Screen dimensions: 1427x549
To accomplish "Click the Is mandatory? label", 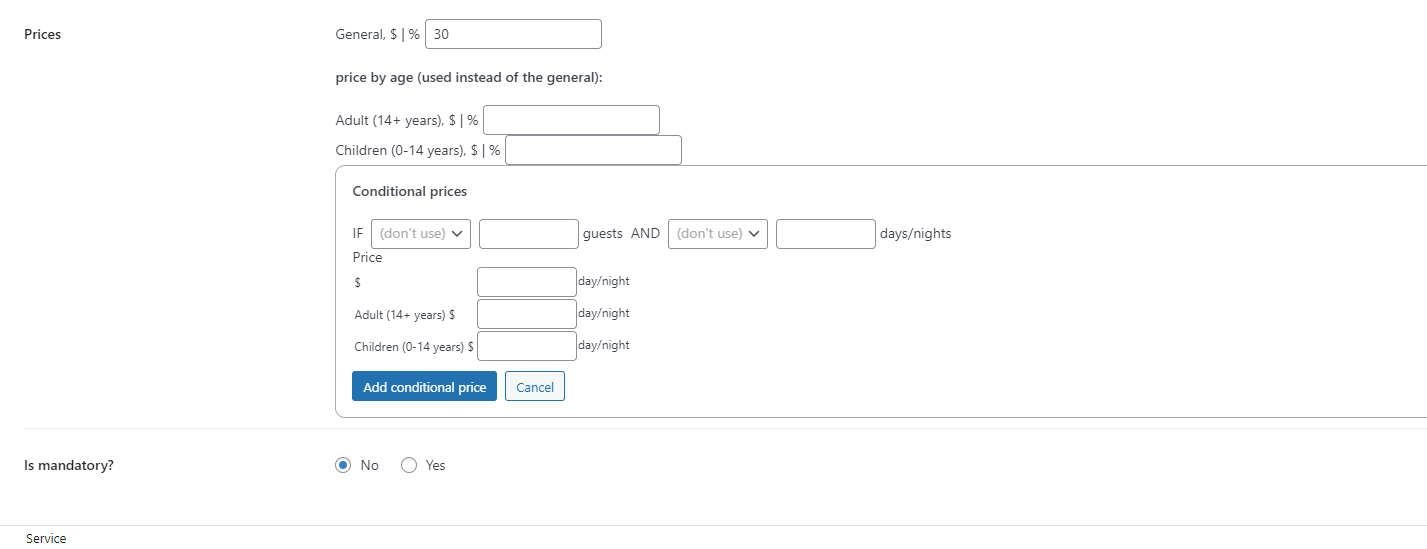I will click(x=68, y=465).
